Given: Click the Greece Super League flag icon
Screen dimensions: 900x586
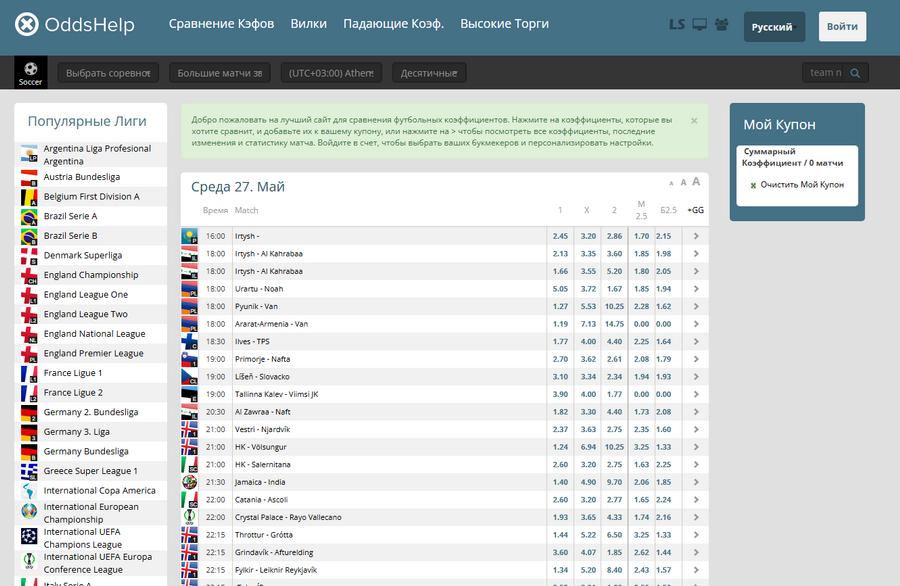Looking at the screenshot, I should tap(29, 471).
